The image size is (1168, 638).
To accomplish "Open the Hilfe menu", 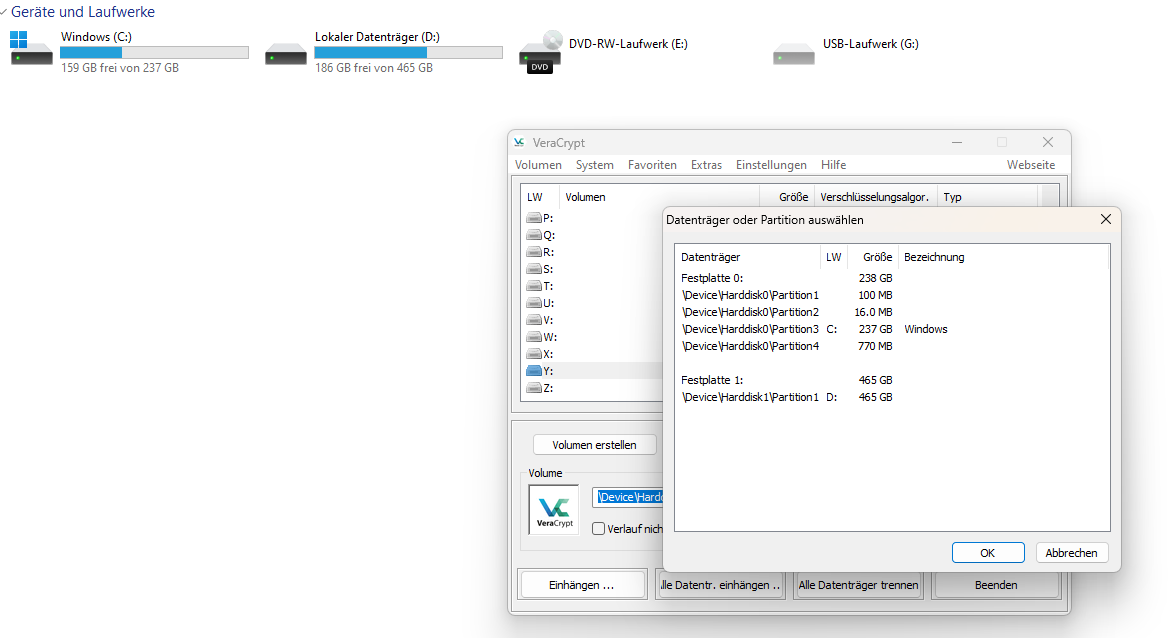I will [833, 165].
